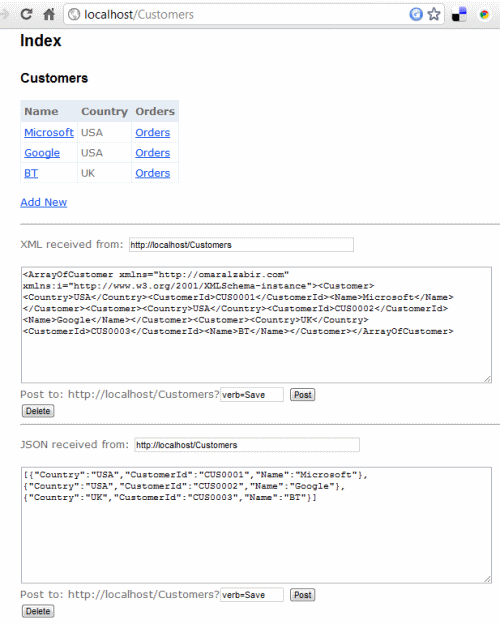Reload the page with the refresh icon

(x=26, y=15)
